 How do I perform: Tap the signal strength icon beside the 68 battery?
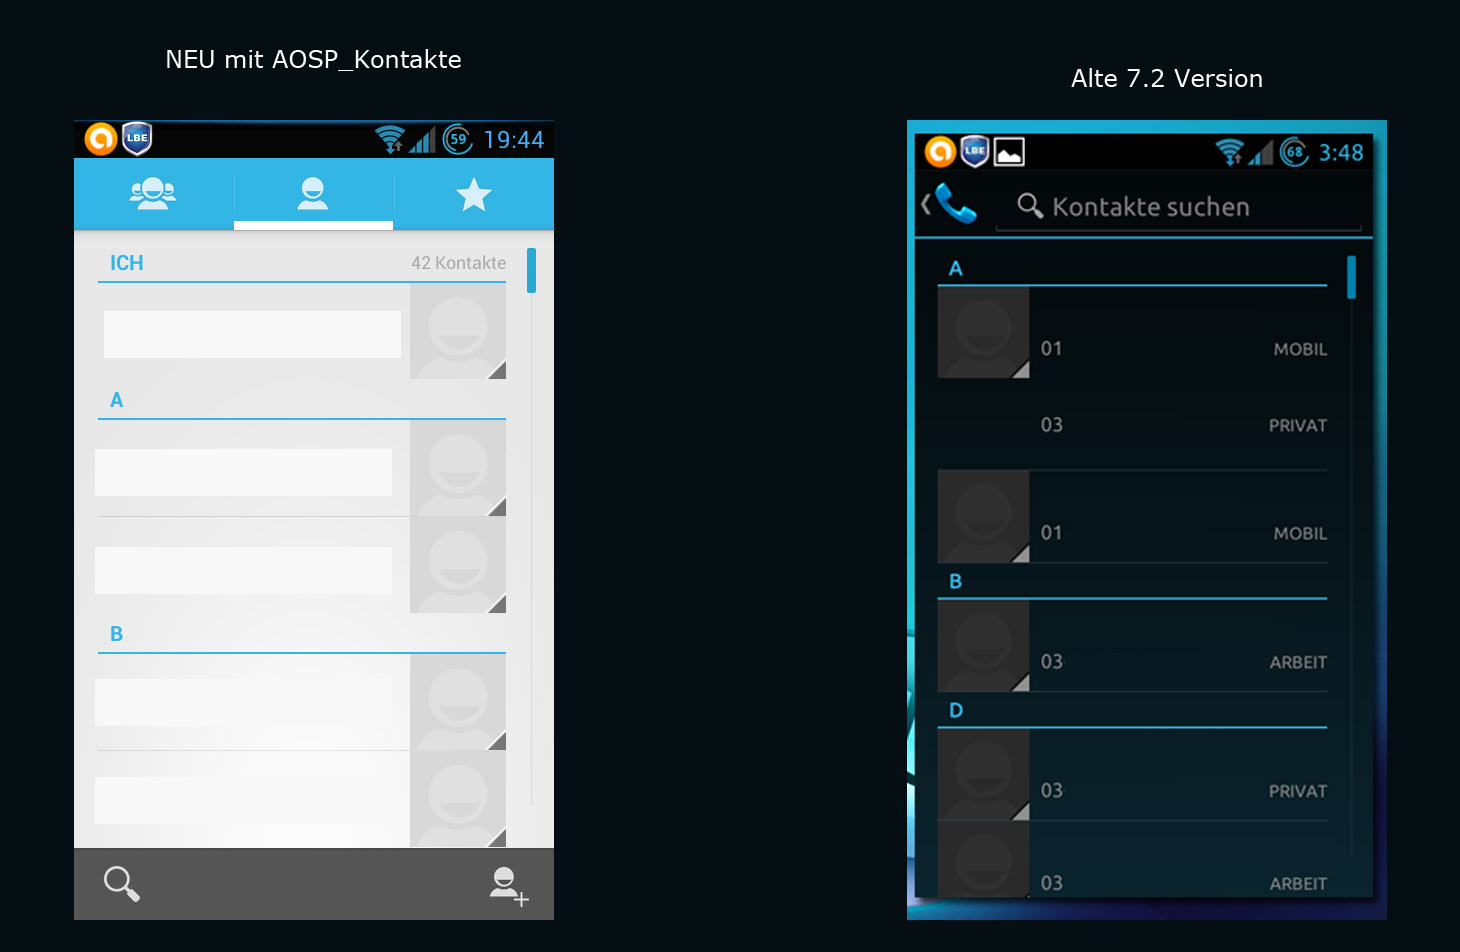coord(1261,153)
